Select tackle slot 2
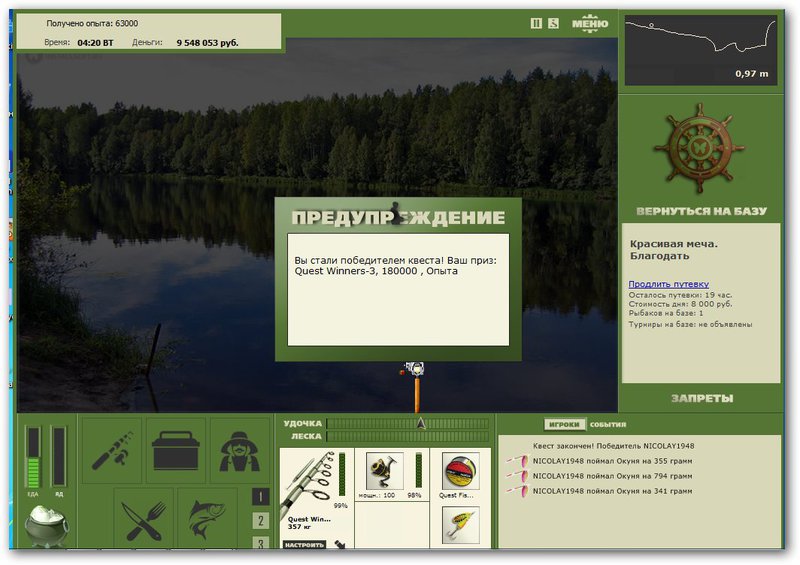 coord(261,521)
